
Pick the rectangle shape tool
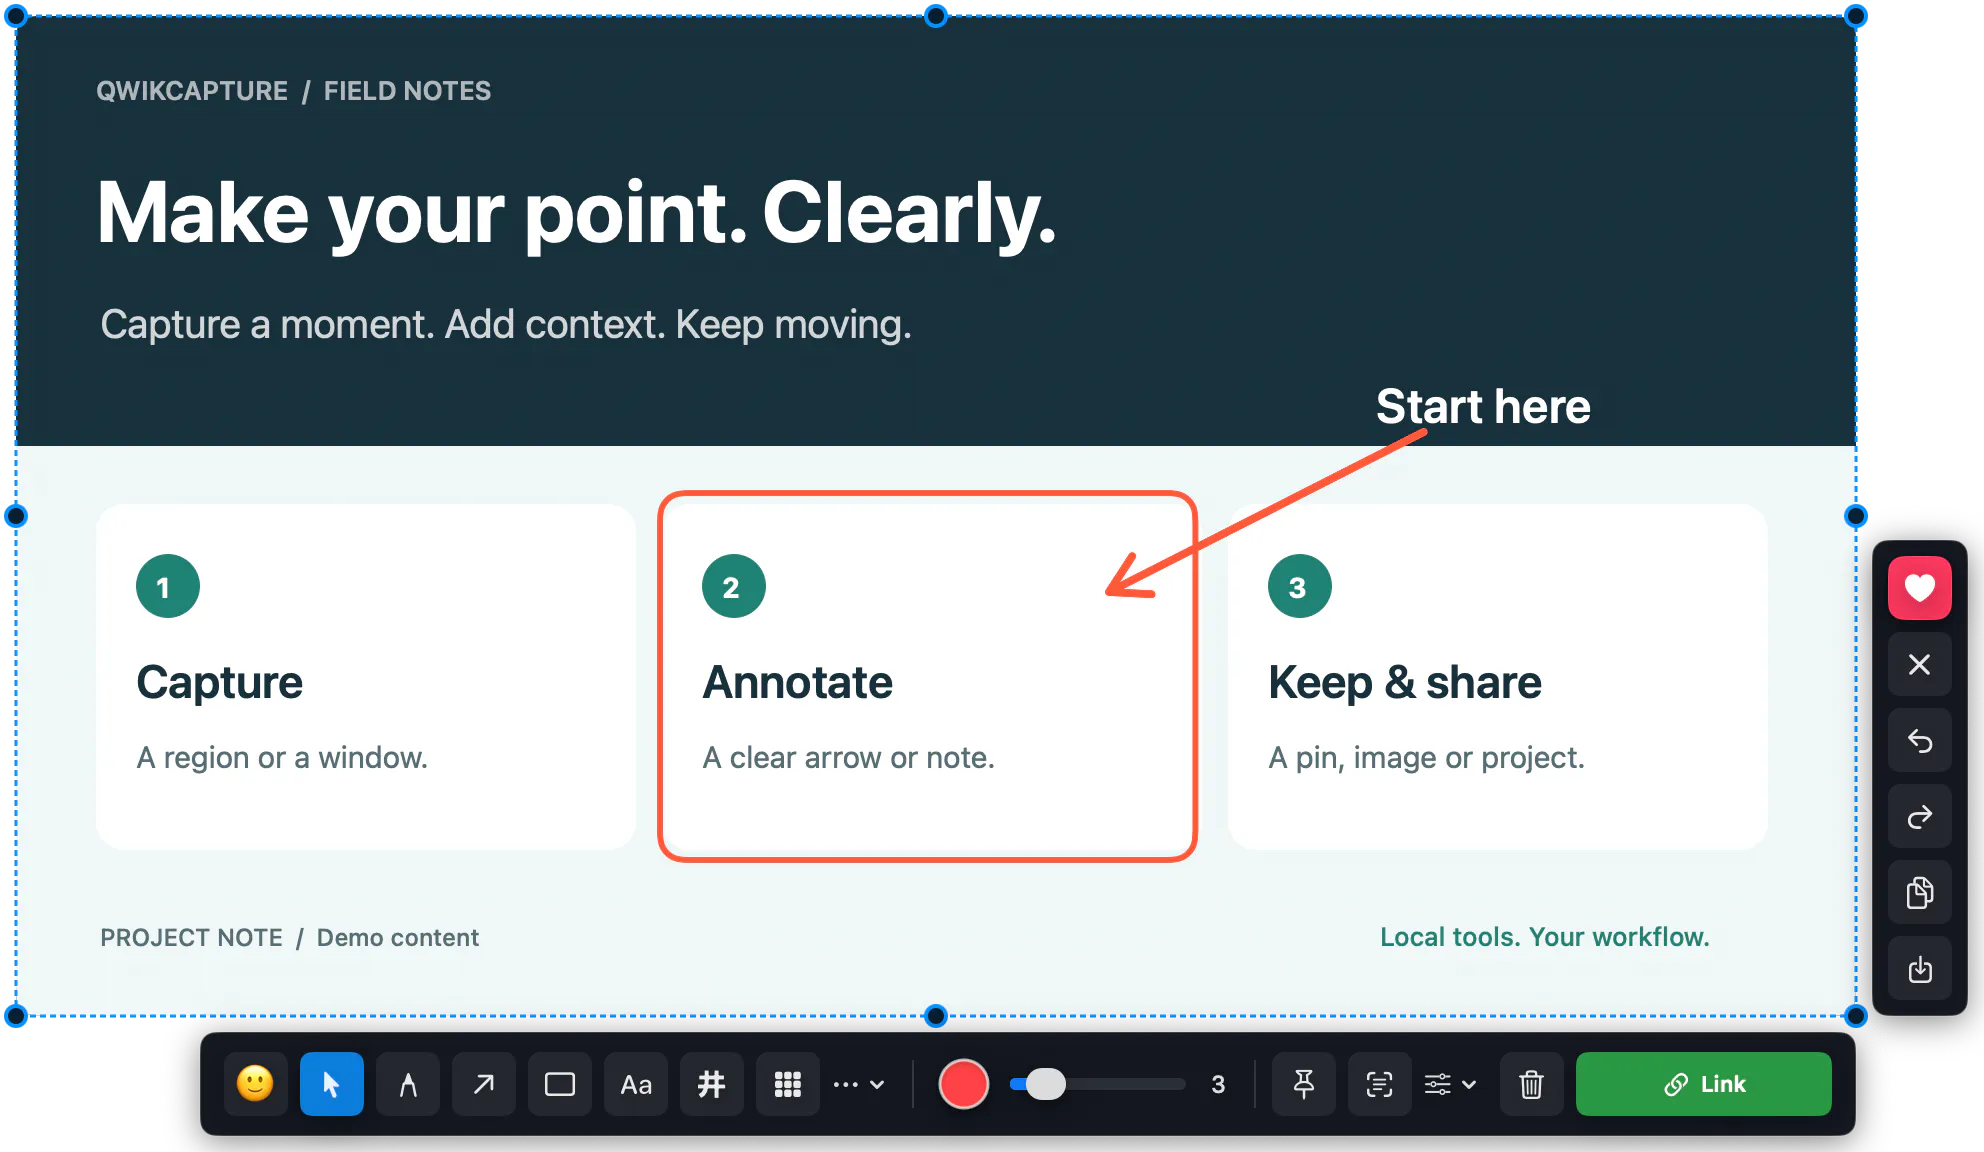[559, 1084]
